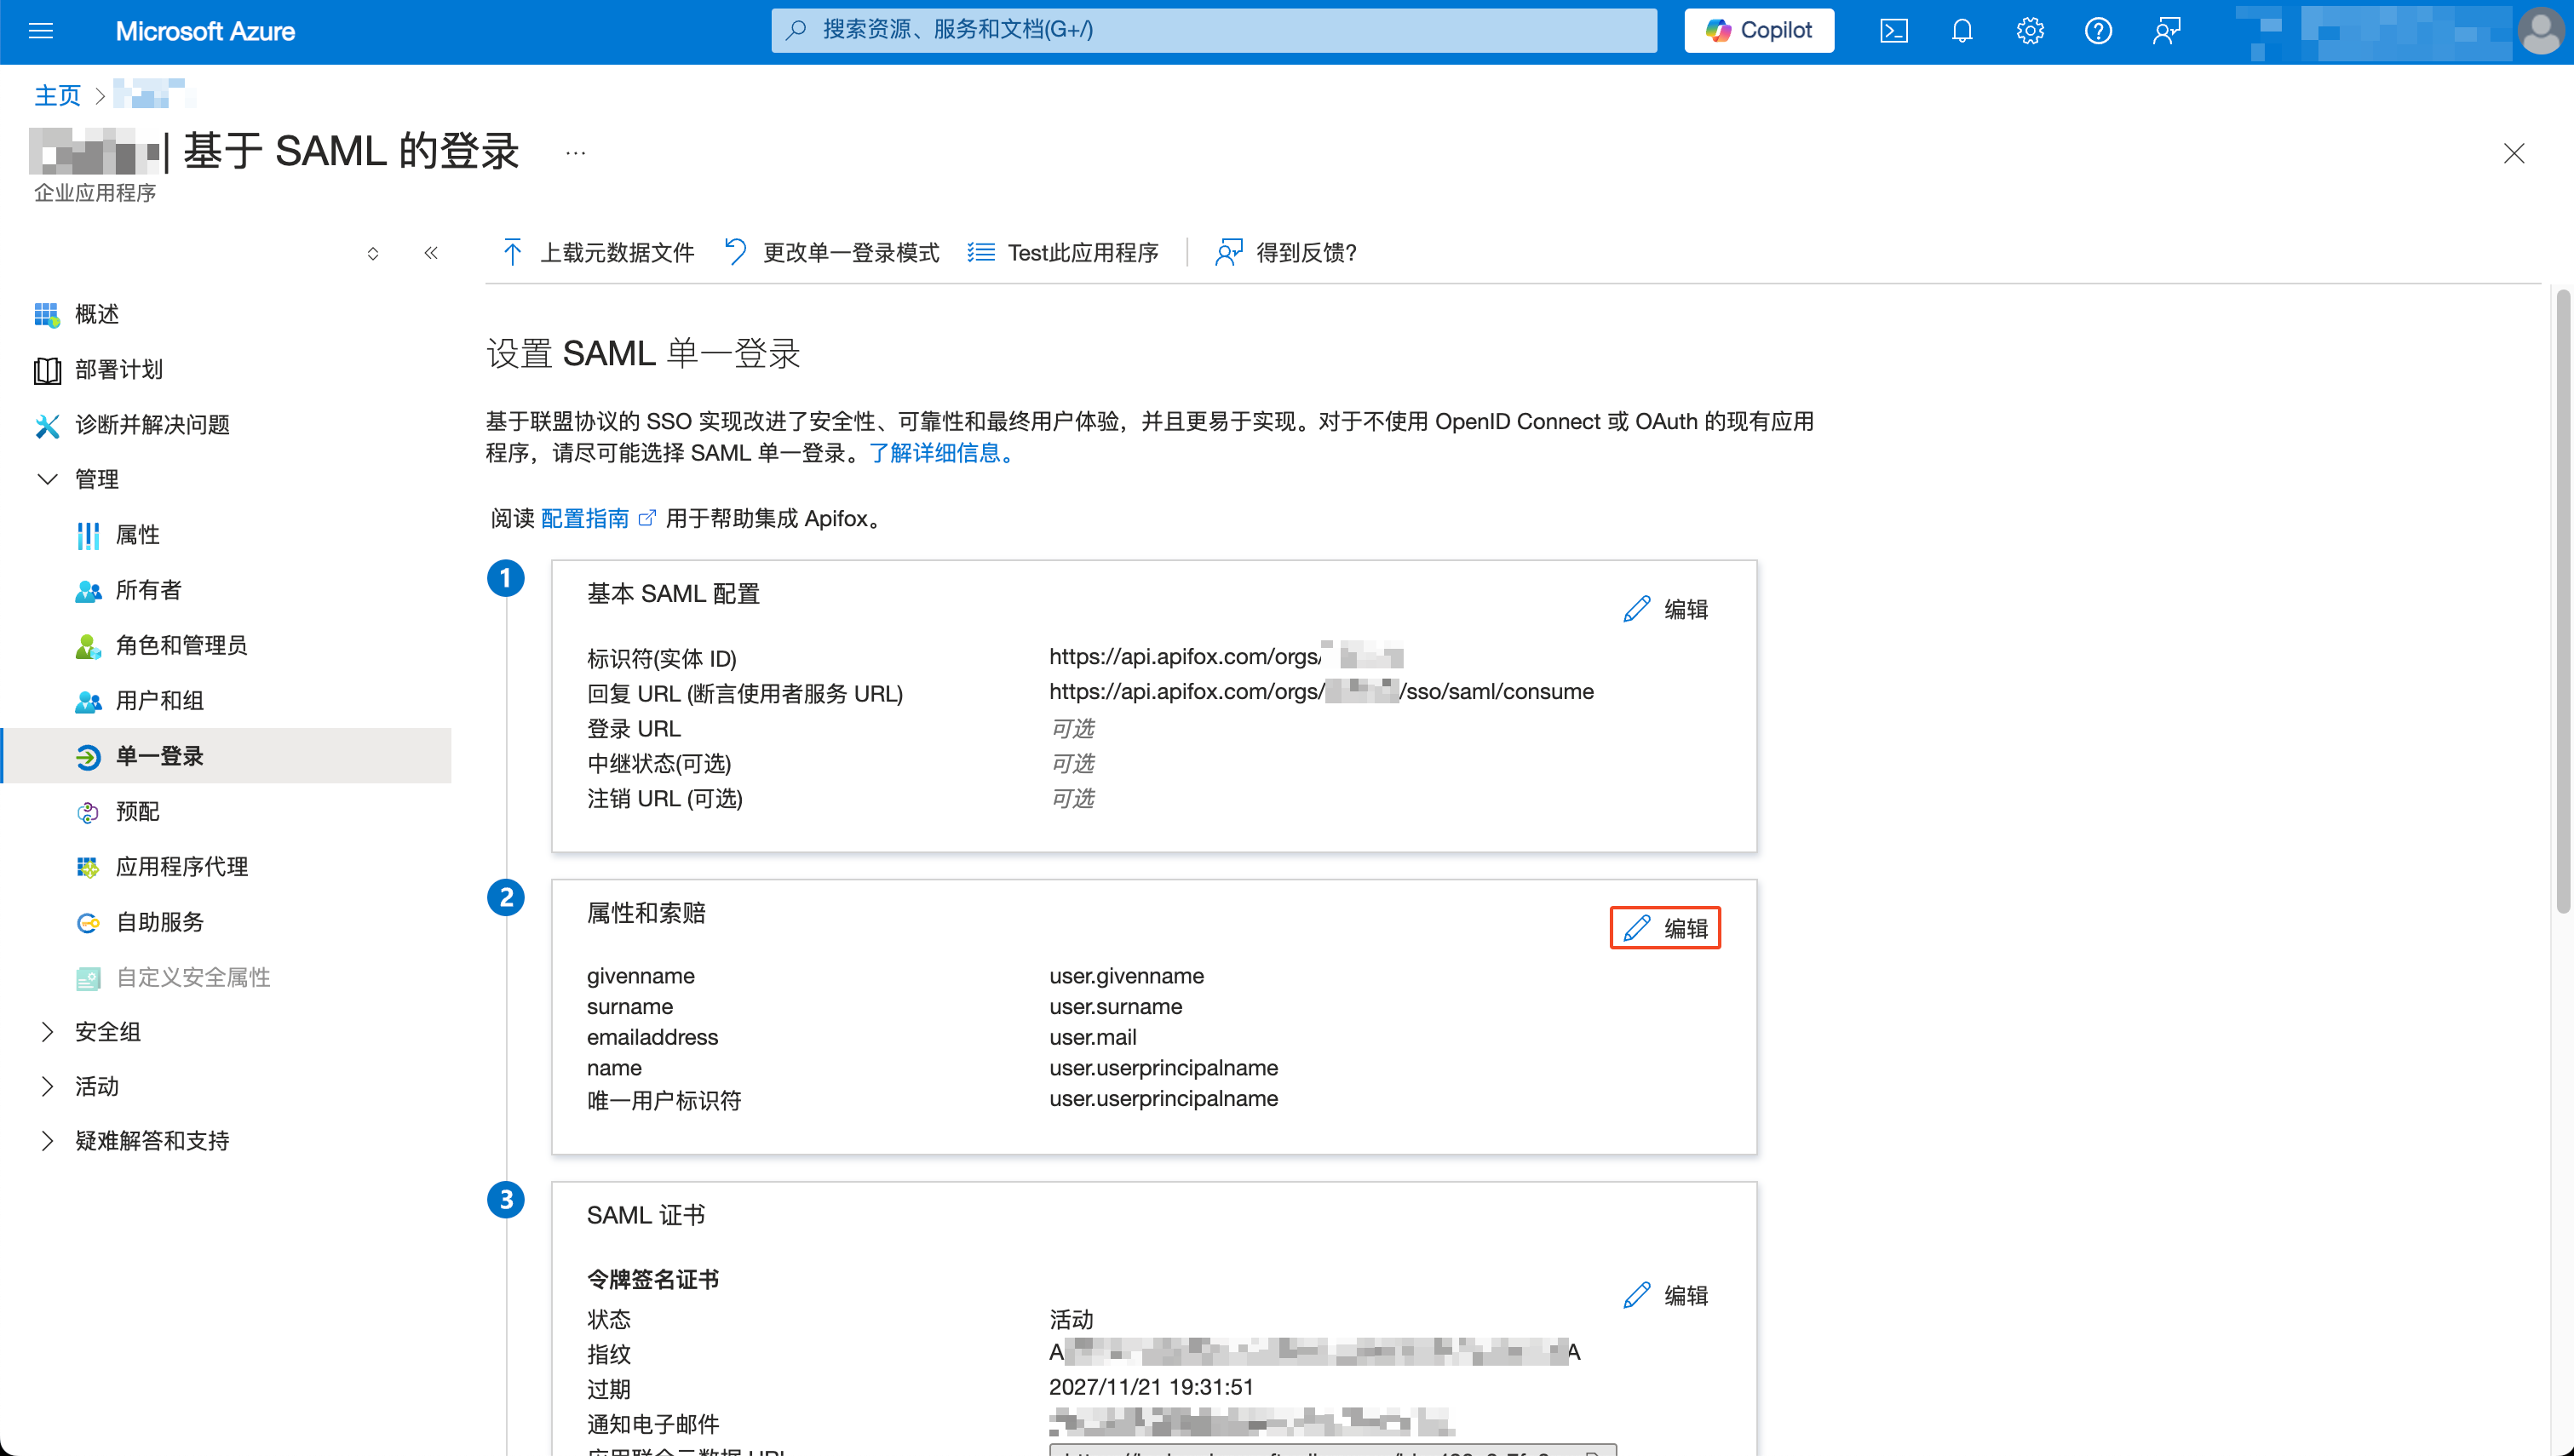Screen dimensions: 2574x1456
Task: Expand the 活动 section
Action: [x=95, y=1086]
